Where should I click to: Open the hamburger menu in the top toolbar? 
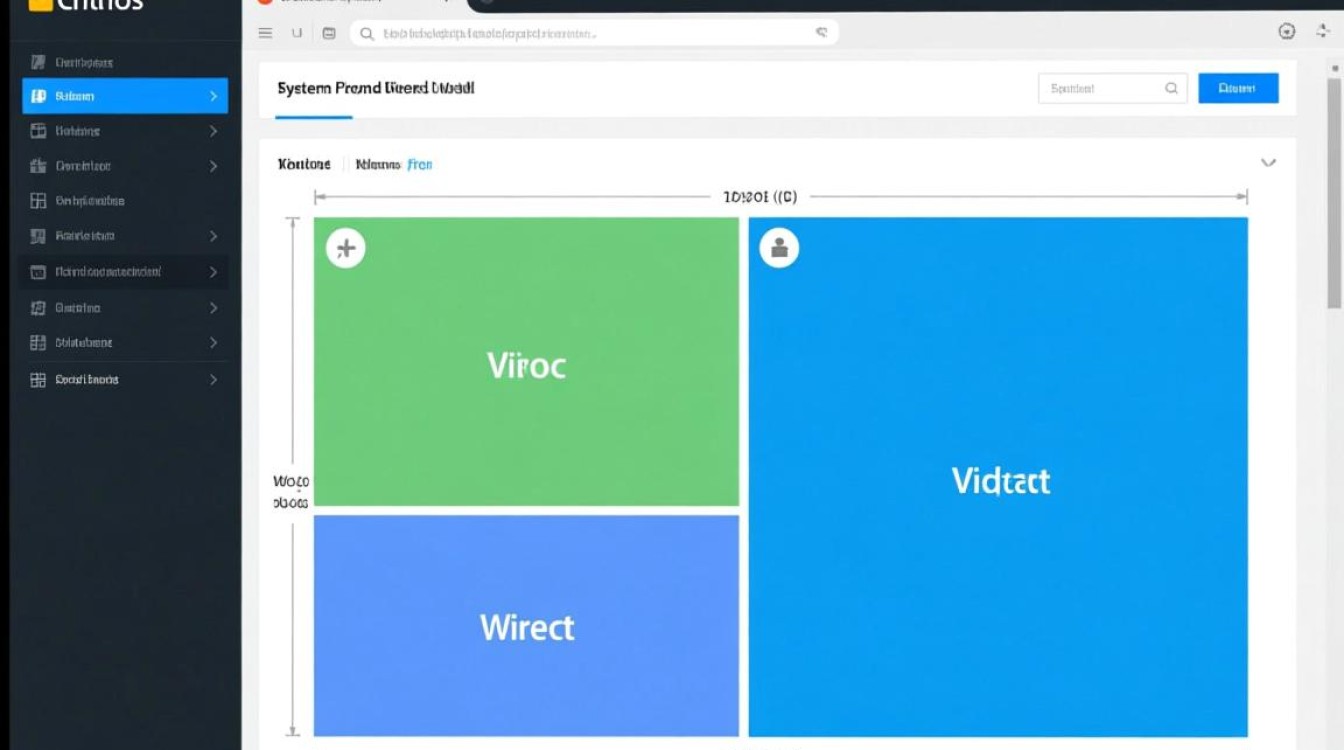[x=265, y=33]
